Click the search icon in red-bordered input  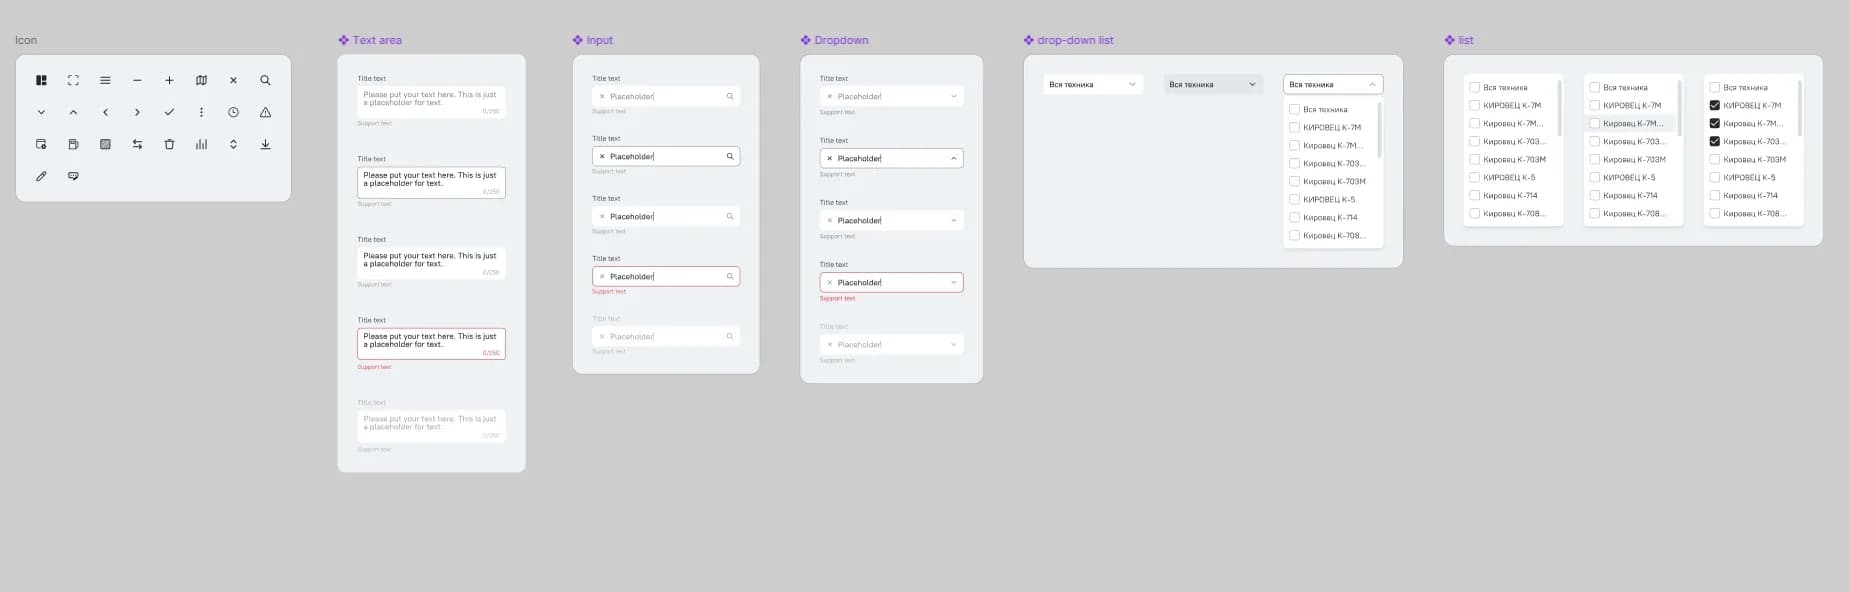click(730, 276)
